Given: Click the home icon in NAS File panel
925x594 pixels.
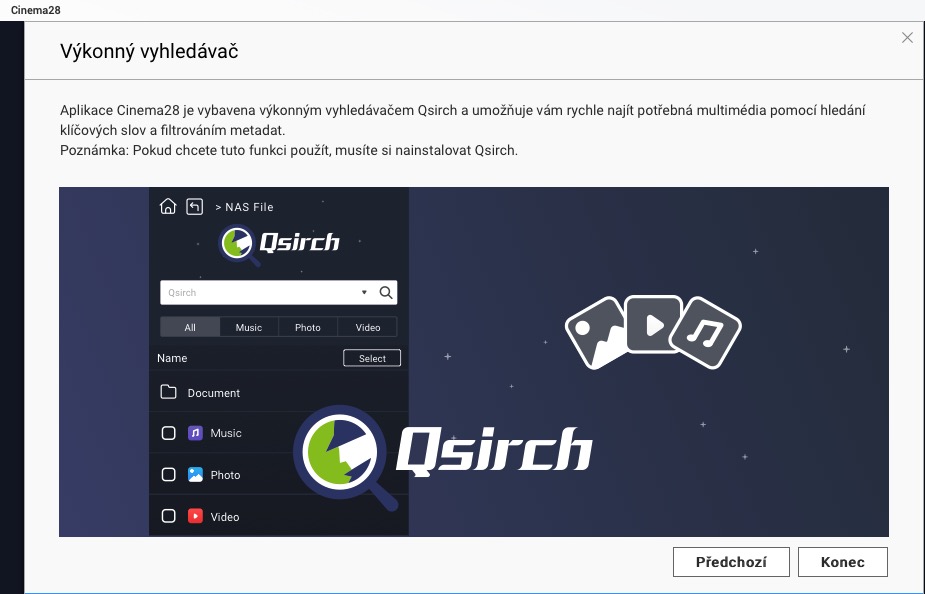Looking at the screenshot, I should pyautogui.click(x=168, y=206).
